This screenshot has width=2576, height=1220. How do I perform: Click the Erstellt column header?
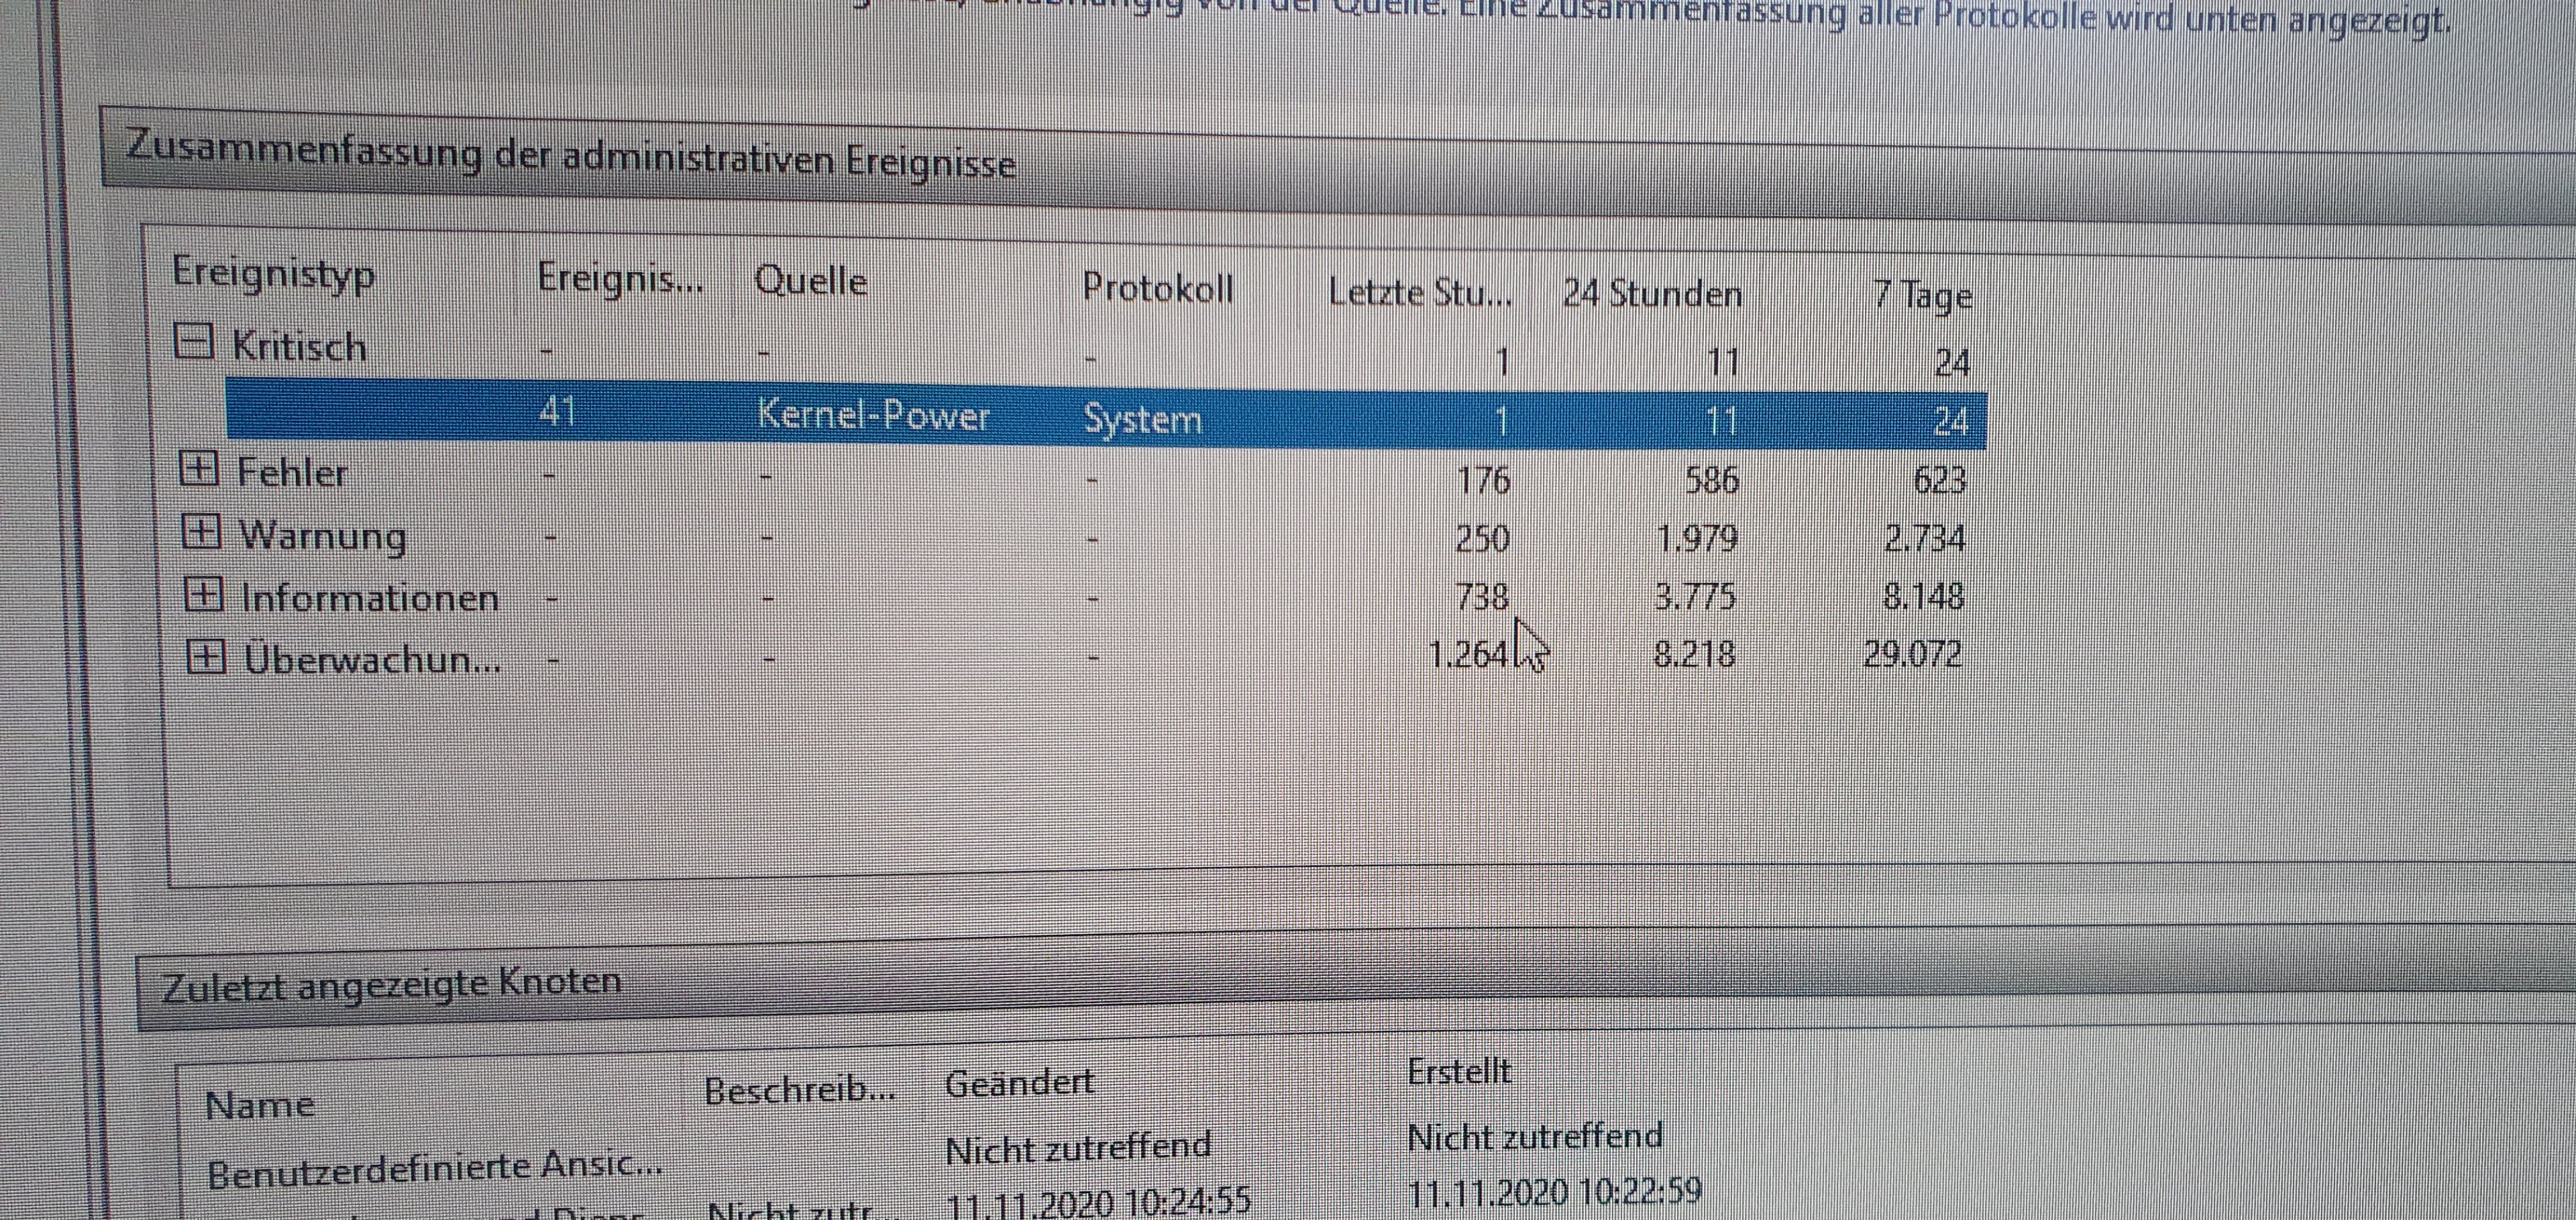[x=1459, y=1072]
